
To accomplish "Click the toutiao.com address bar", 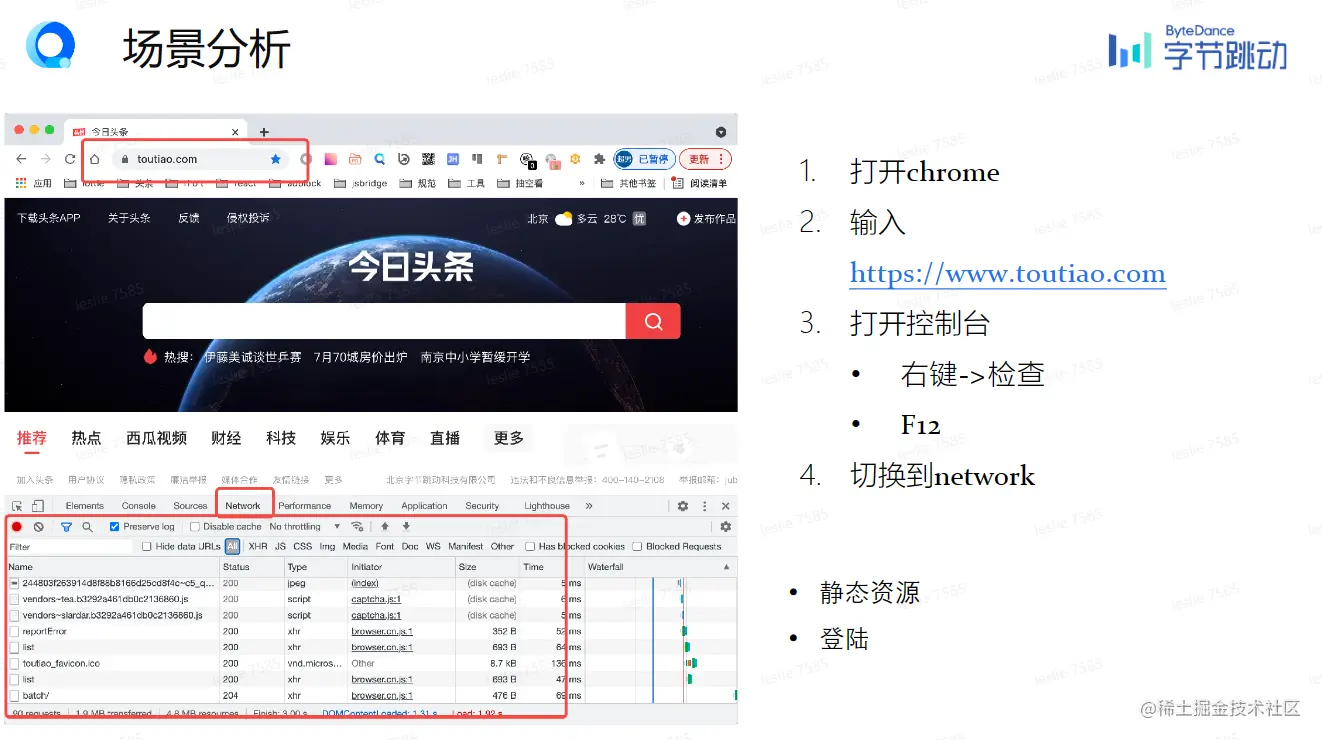I will 200,159.
